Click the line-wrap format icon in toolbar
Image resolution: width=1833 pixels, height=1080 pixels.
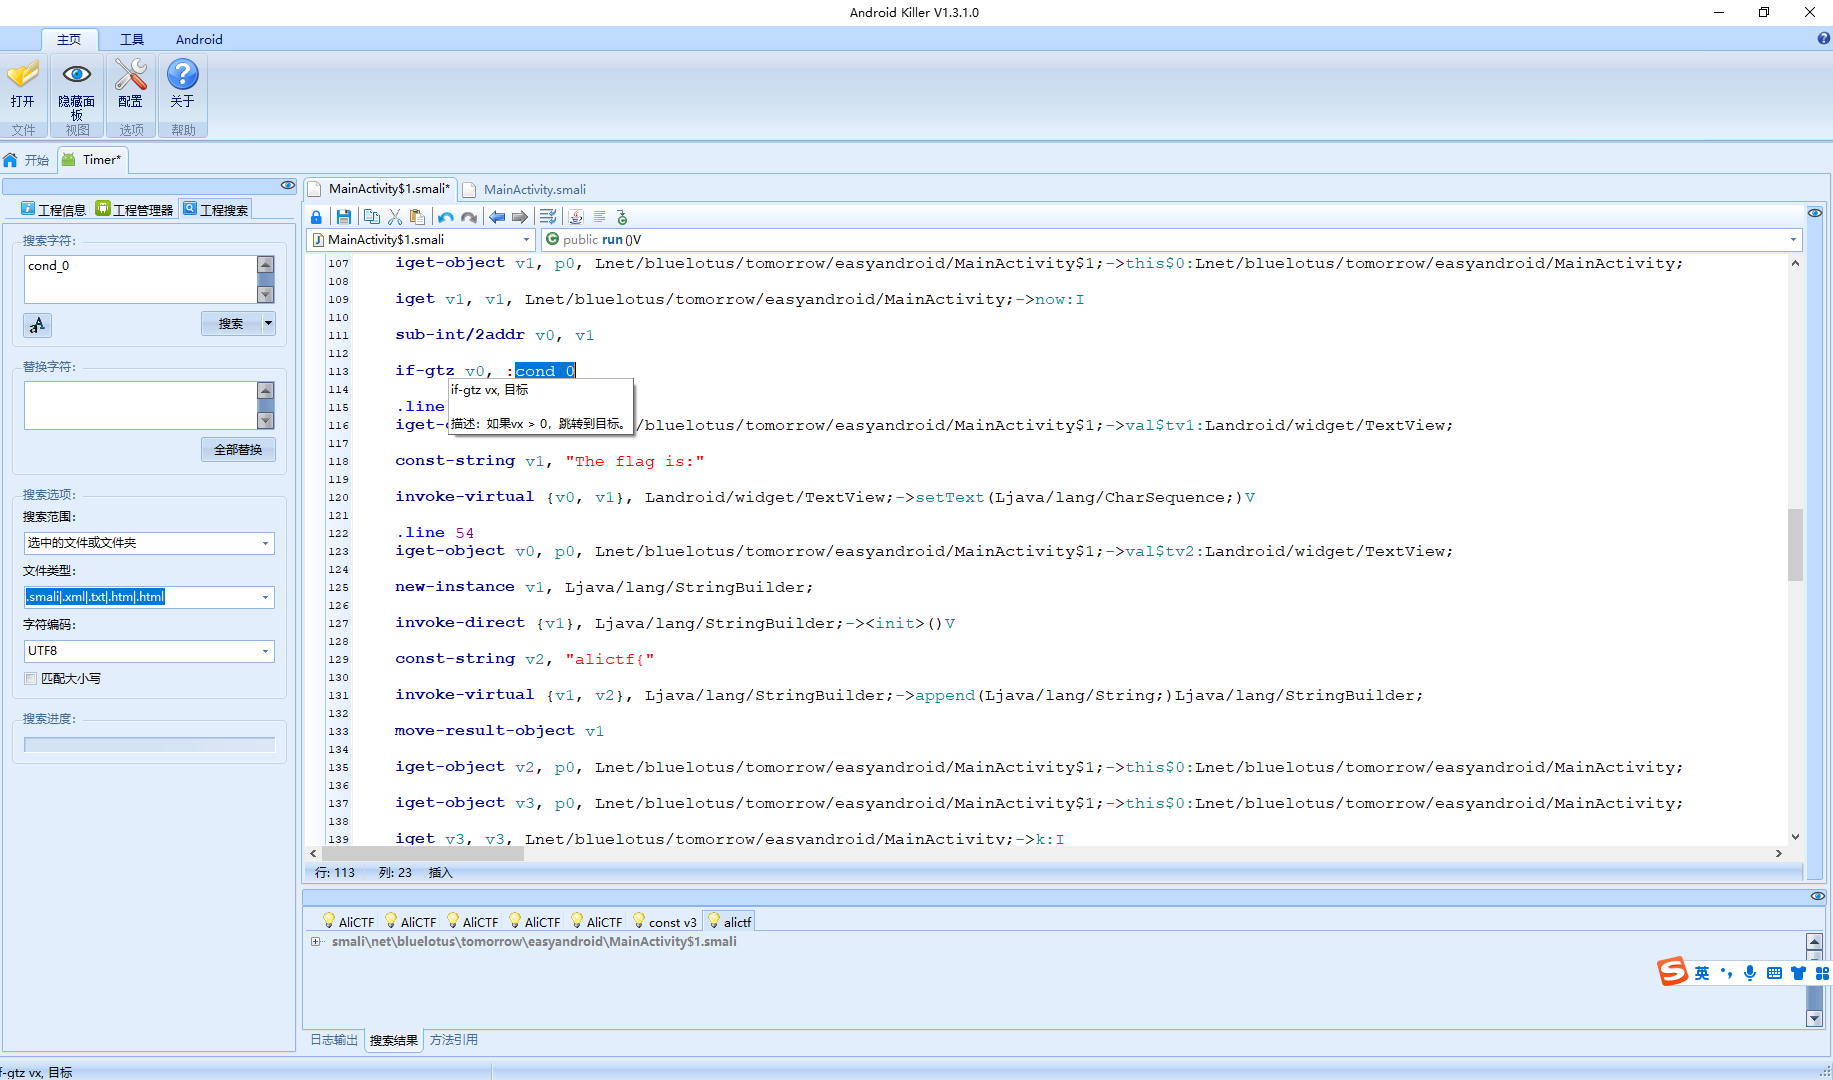[x=548, y=217]
